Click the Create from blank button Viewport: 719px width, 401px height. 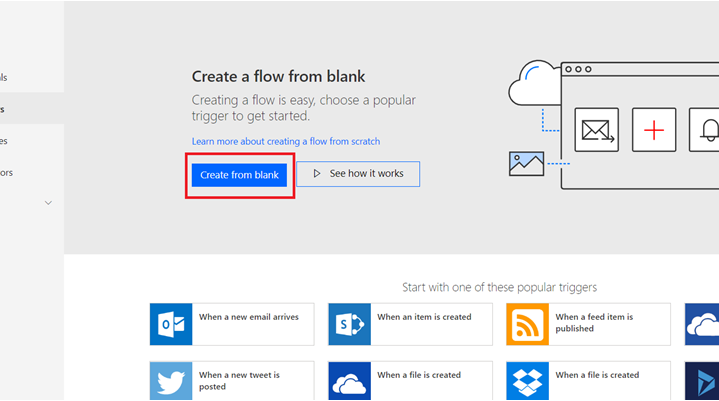239,175
